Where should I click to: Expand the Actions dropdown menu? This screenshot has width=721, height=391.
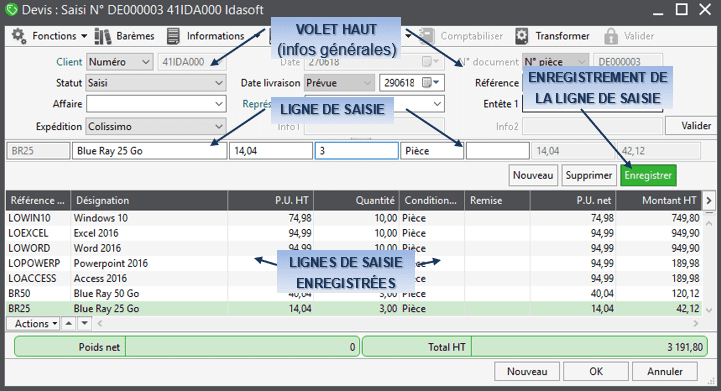(33, 323)
